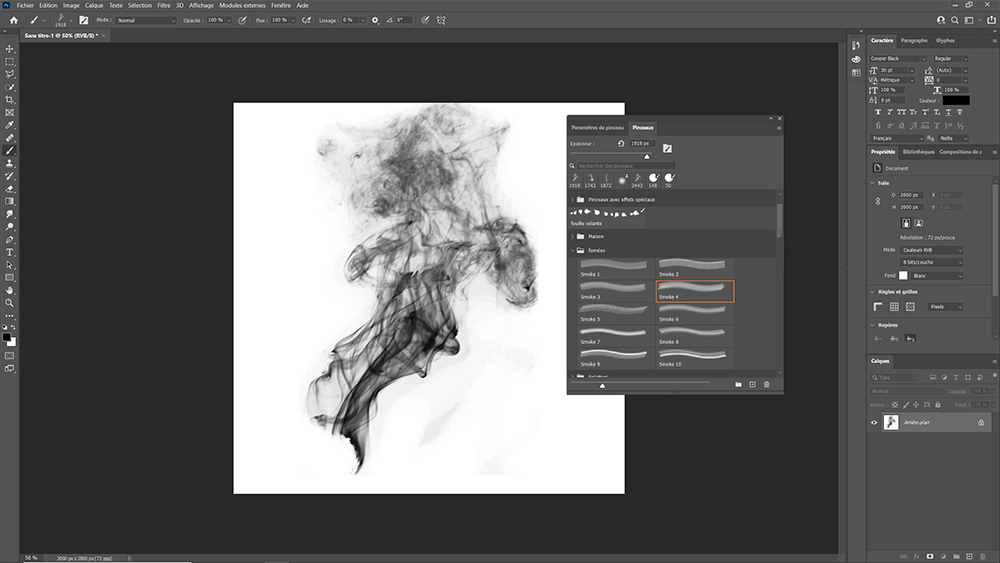Open the Blanc background dropdown
1000x563 pixels.
[937, 275]
